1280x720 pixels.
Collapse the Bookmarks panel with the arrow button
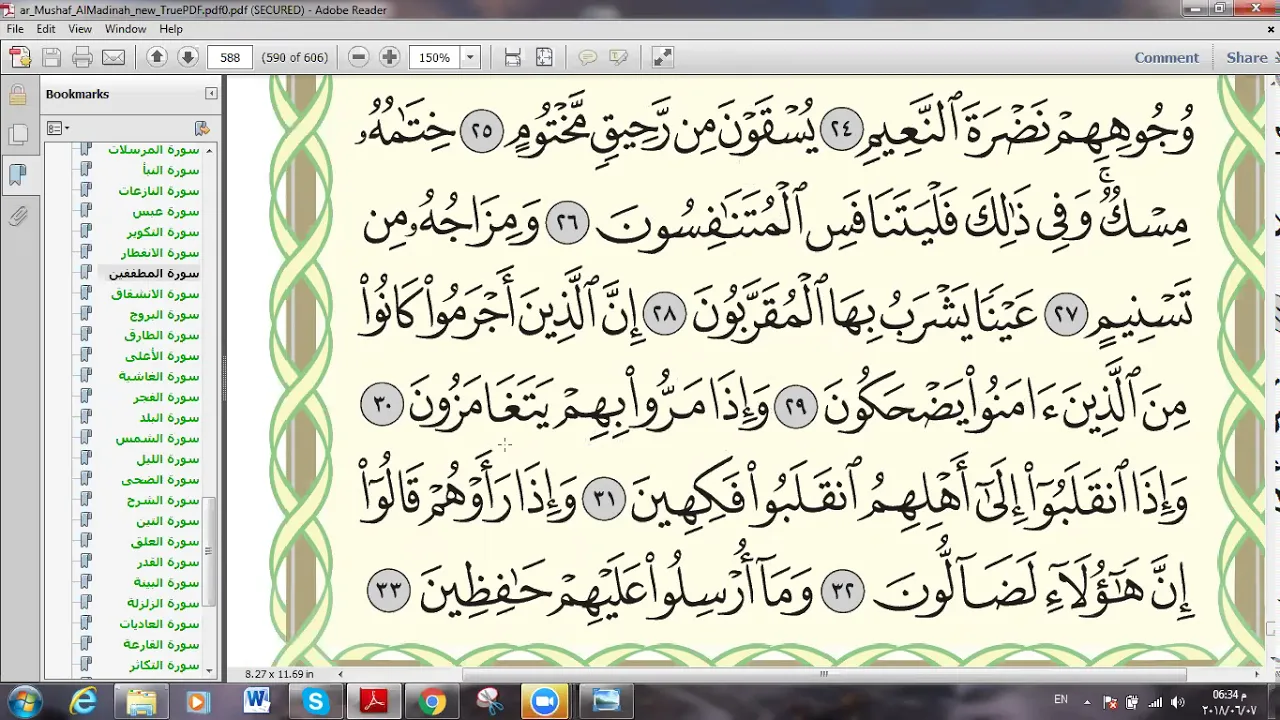pos(211,94)
